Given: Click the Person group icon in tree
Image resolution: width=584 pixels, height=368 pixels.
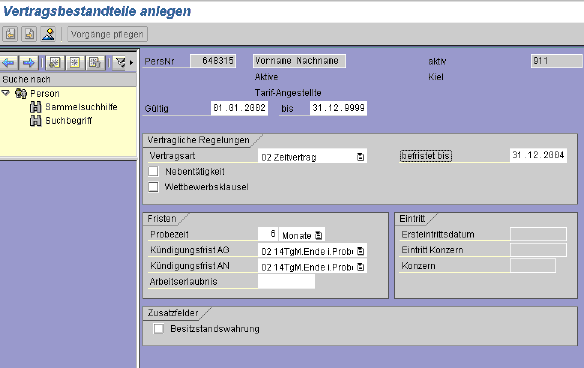Looking at the screenshot, I should click(20, 93).
